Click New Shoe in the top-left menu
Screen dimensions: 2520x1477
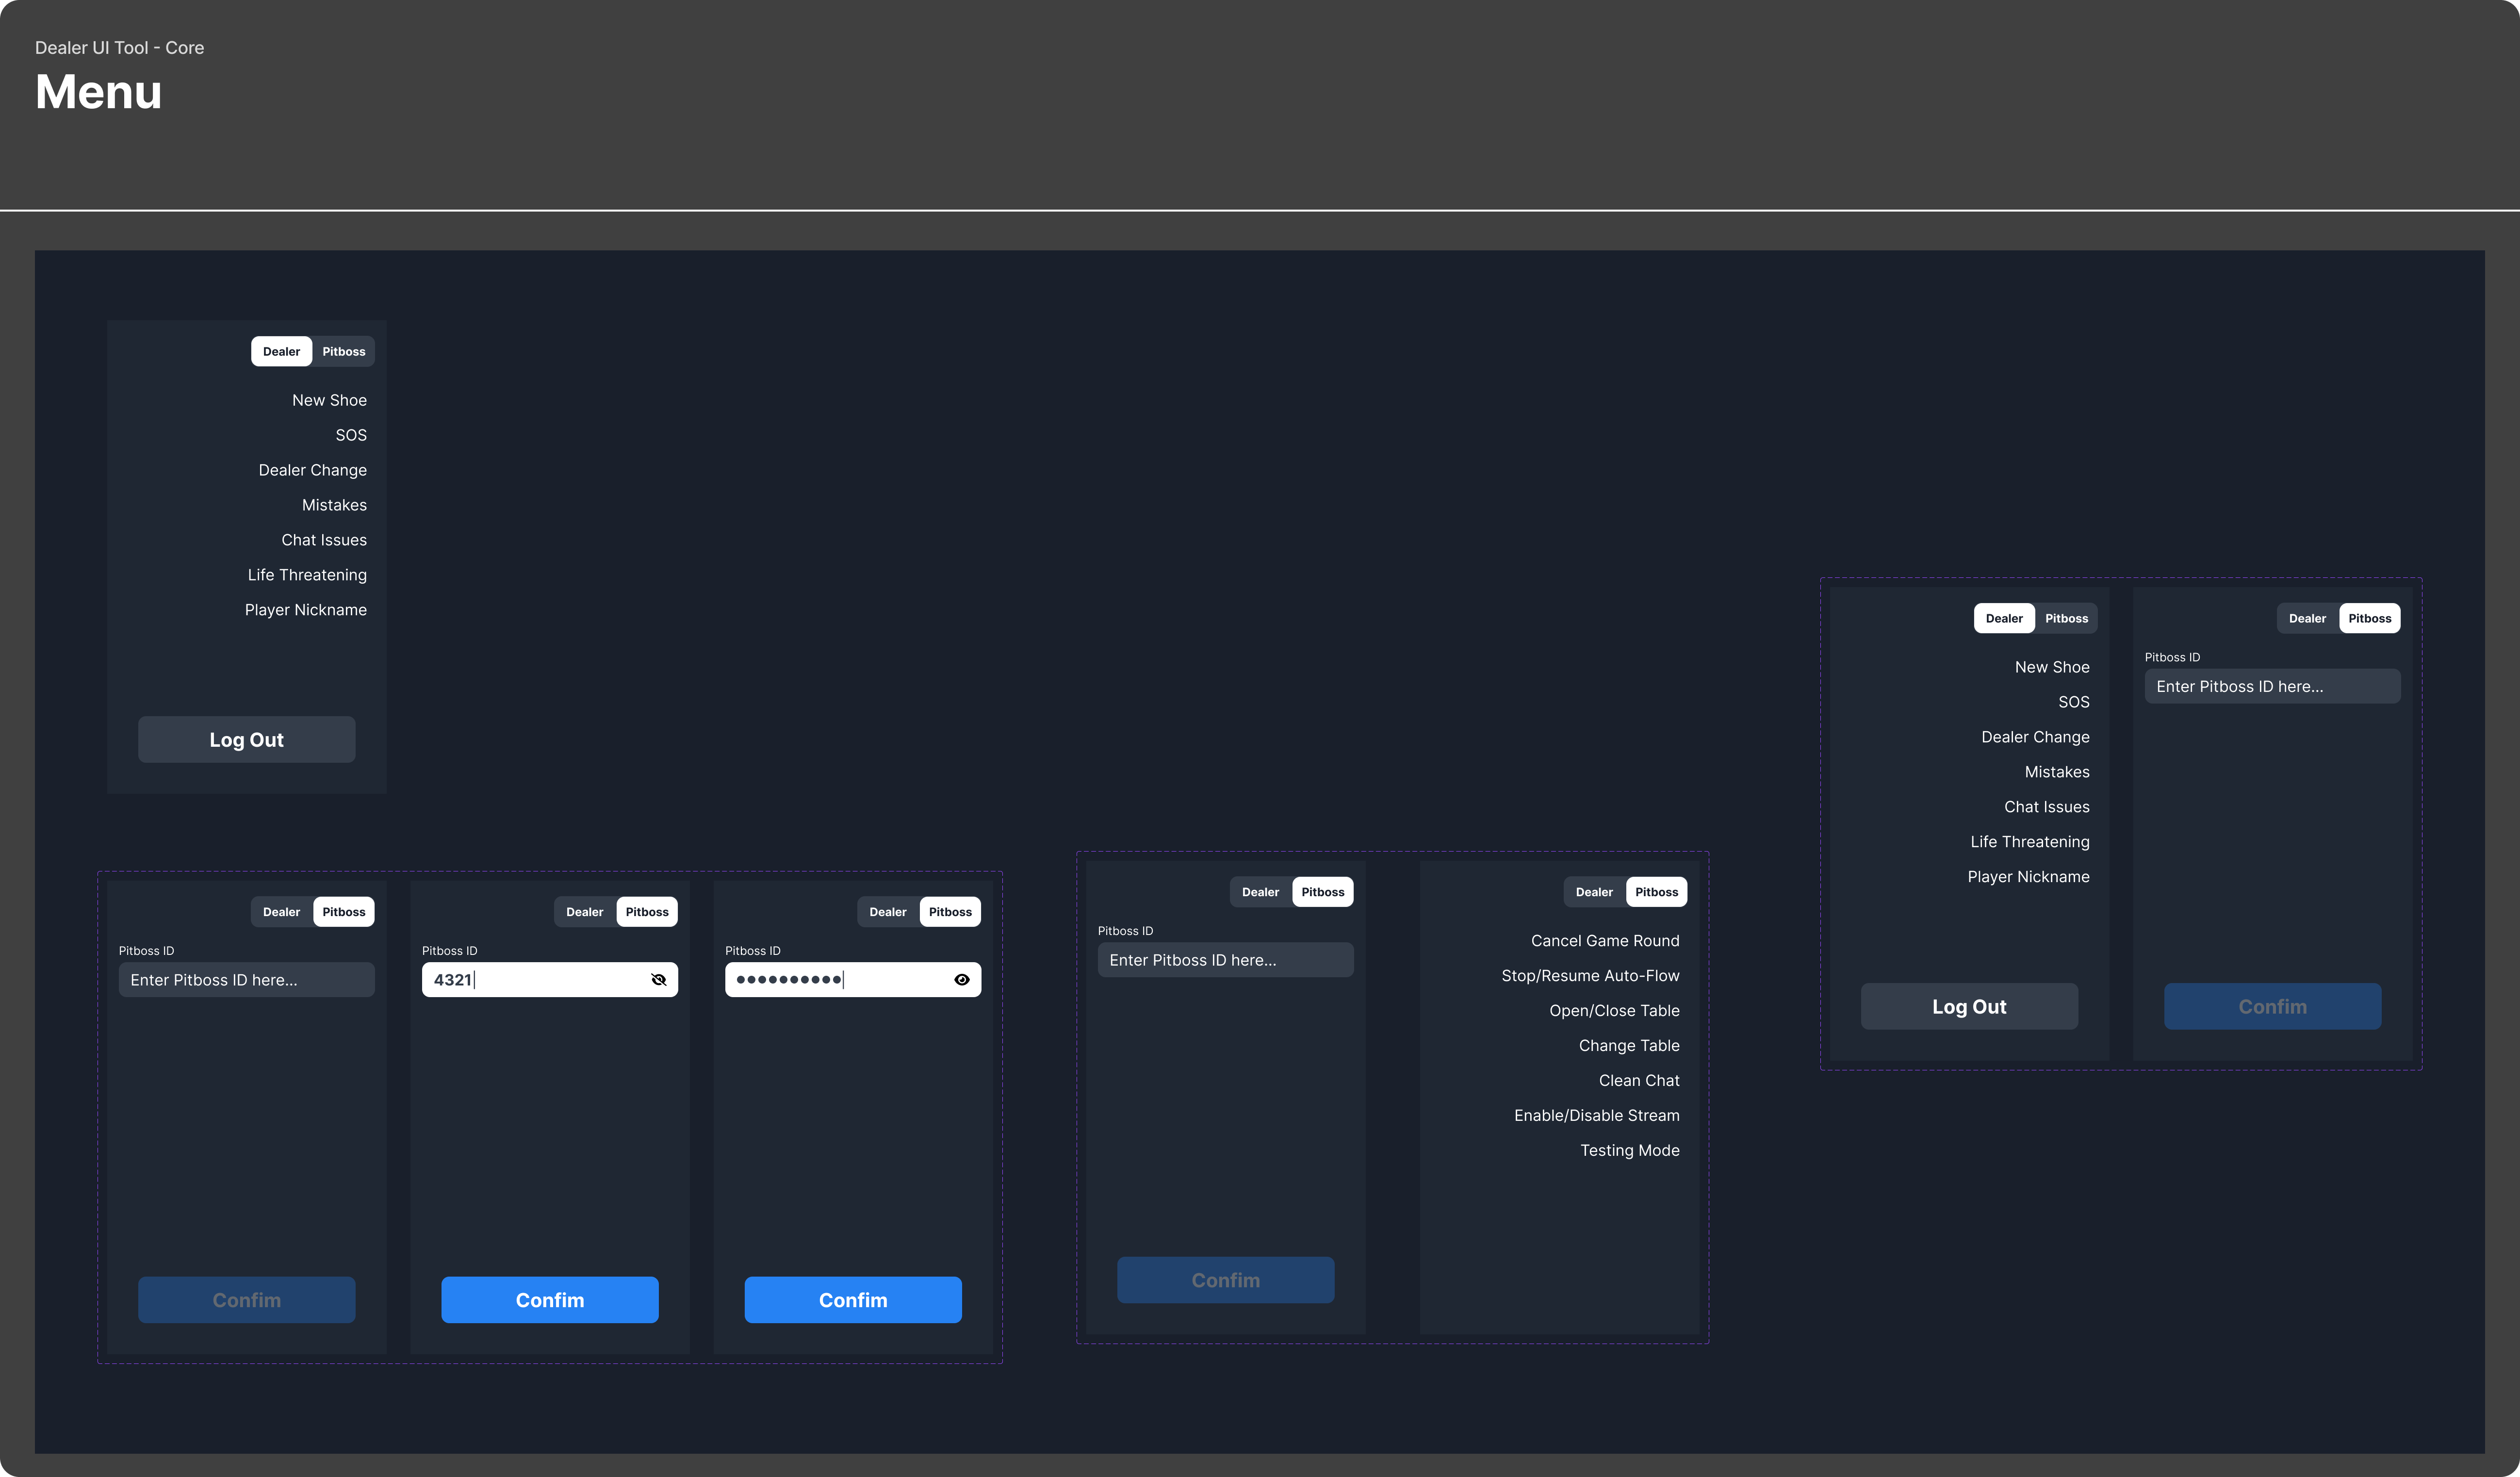(329, 400)
